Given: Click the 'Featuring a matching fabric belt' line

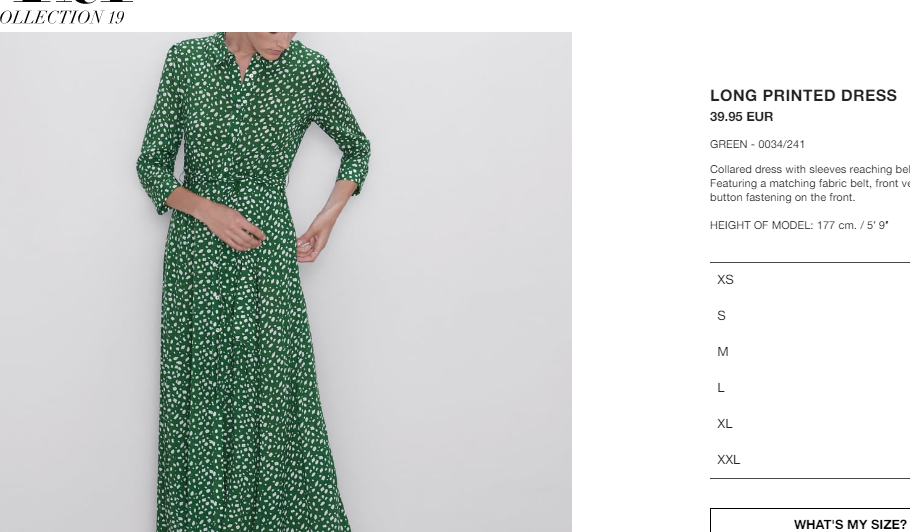Looking at the screenshot, I should pos(810,183).
